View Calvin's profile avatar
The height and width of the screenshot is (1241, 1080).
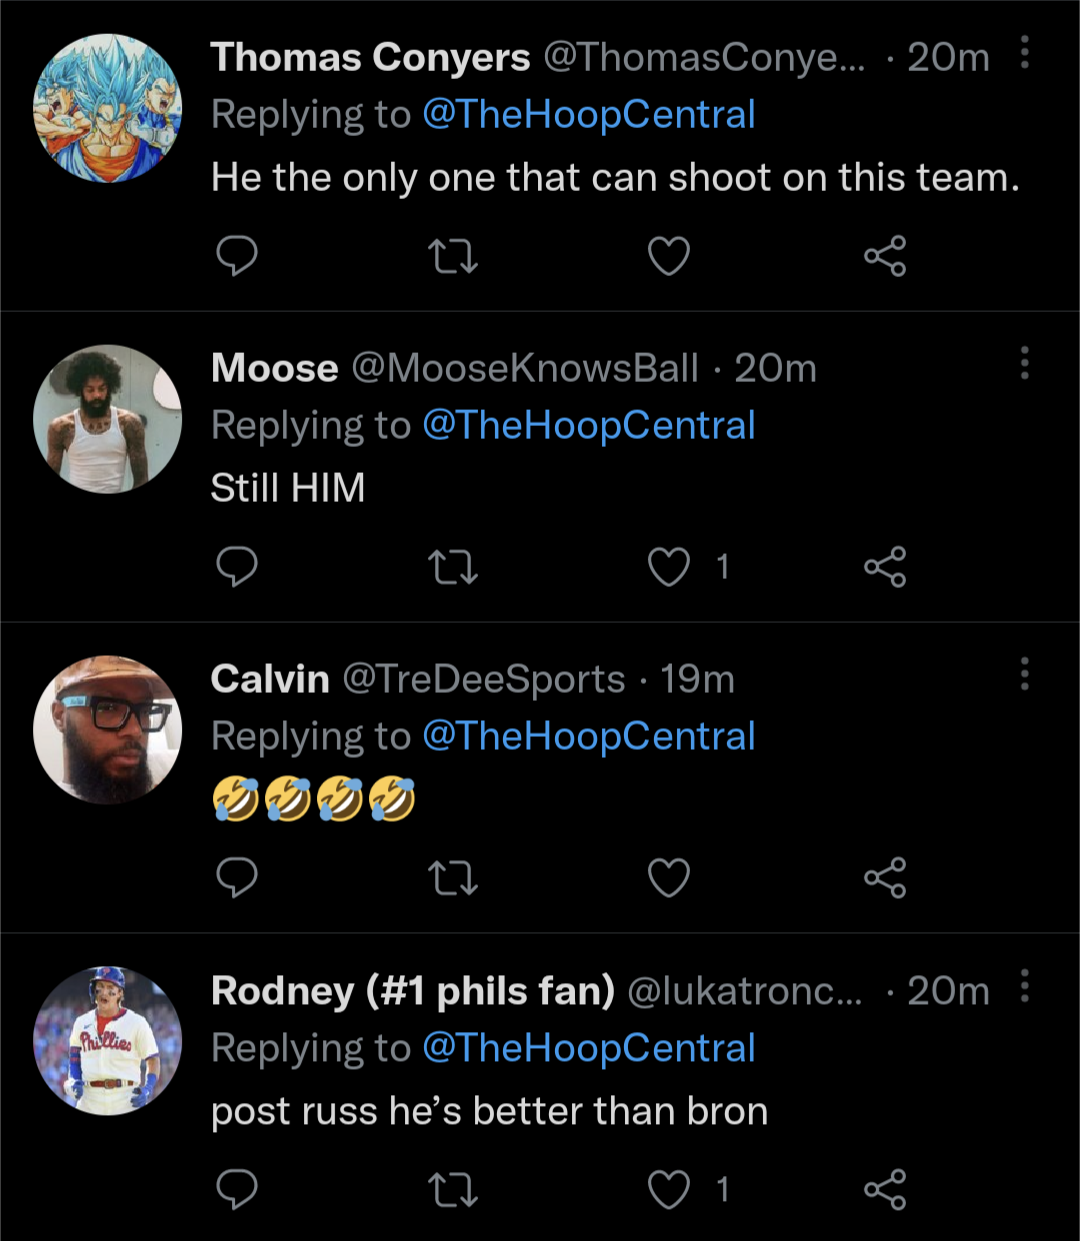(x=108, y=730)
